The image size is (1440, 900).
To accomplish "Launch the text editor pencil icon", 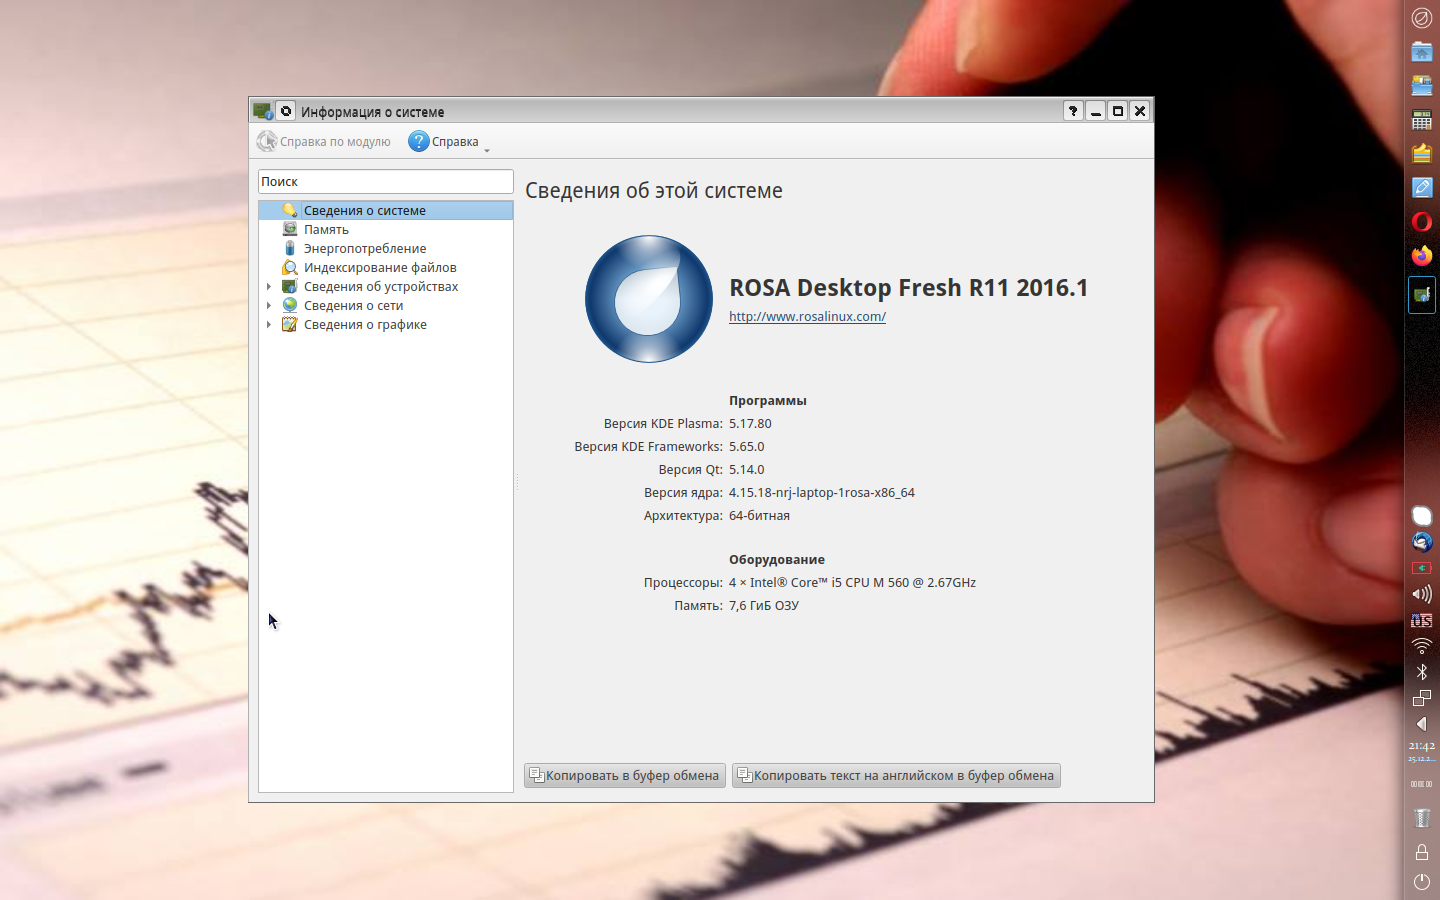I will pos(1421,187).
